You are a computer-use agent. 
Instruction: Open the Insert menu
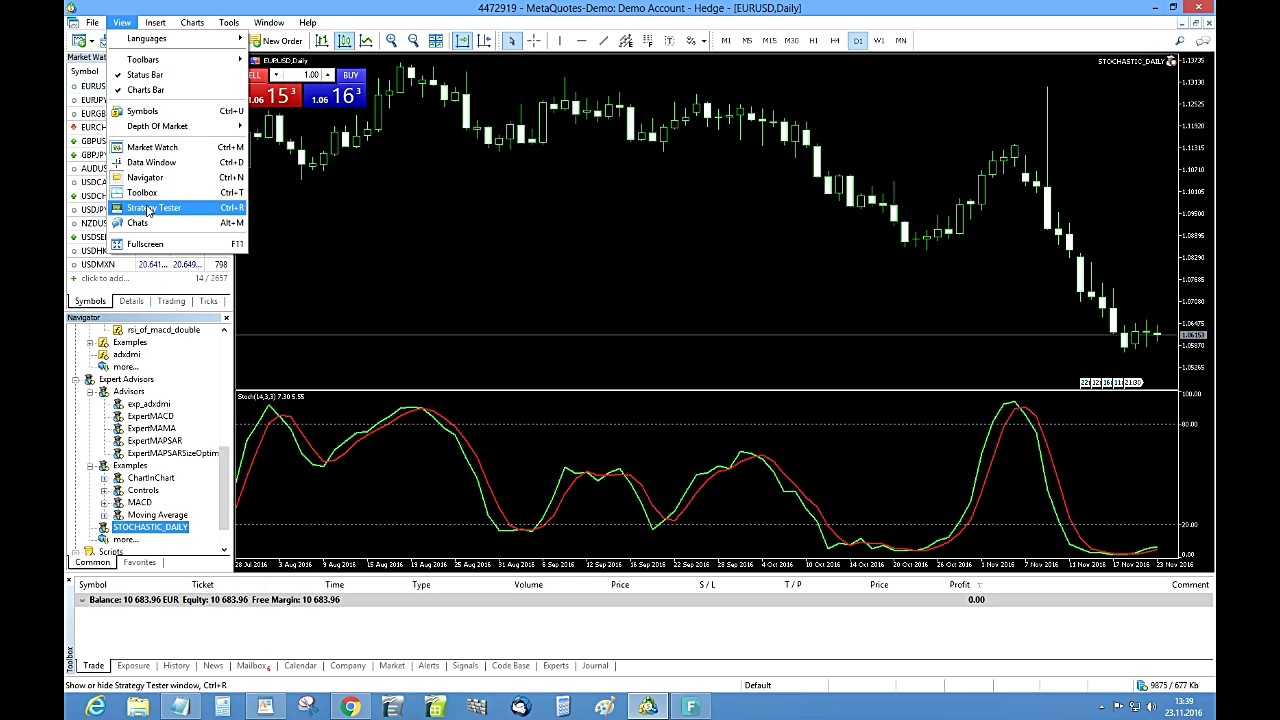(155, 23)
